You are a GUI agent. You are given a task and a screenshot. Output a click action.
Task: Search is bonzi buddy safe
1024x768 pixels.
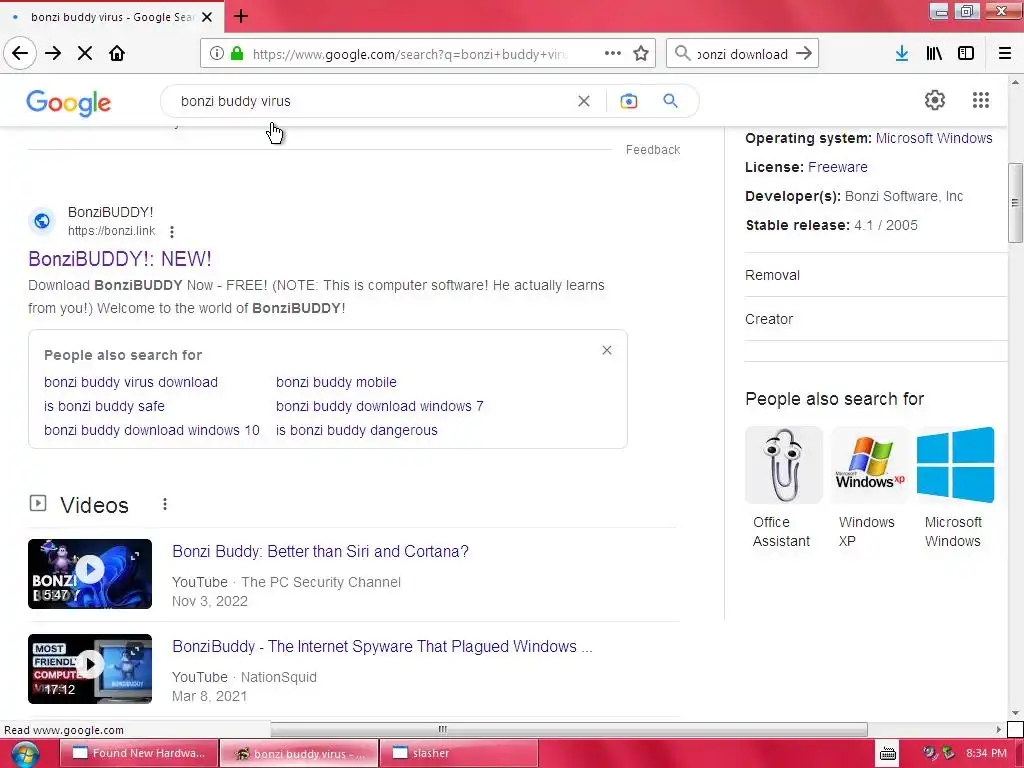[x=104, y=406]
